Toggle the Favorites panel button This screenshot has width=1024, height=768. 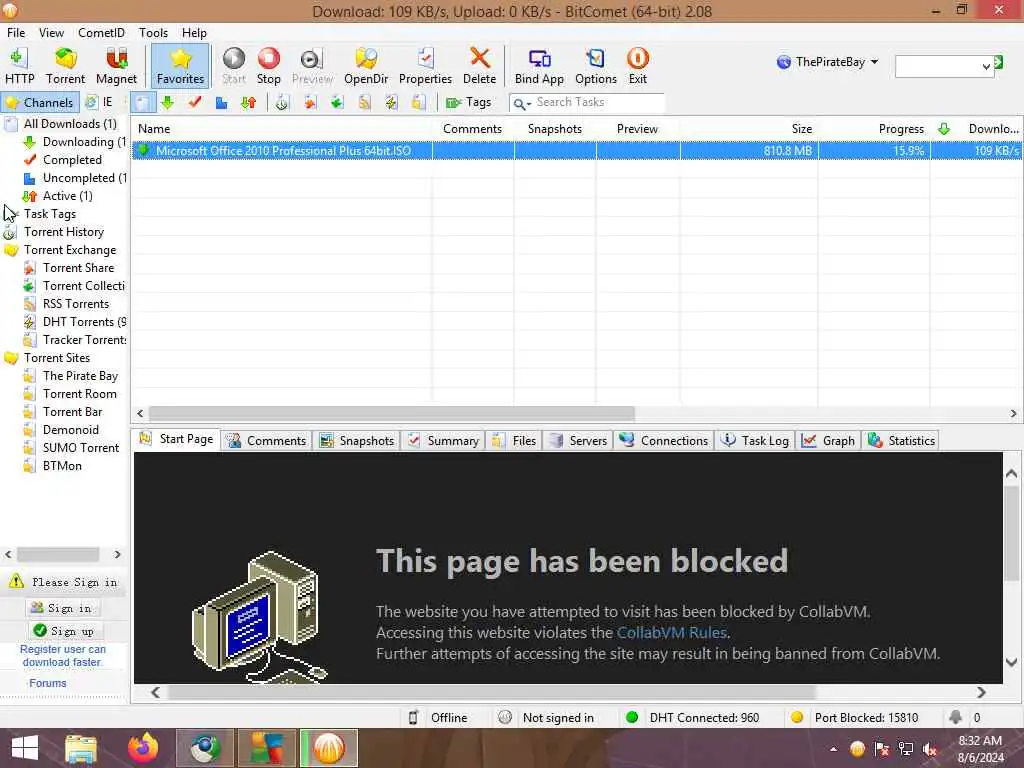[x=180, y=66]
